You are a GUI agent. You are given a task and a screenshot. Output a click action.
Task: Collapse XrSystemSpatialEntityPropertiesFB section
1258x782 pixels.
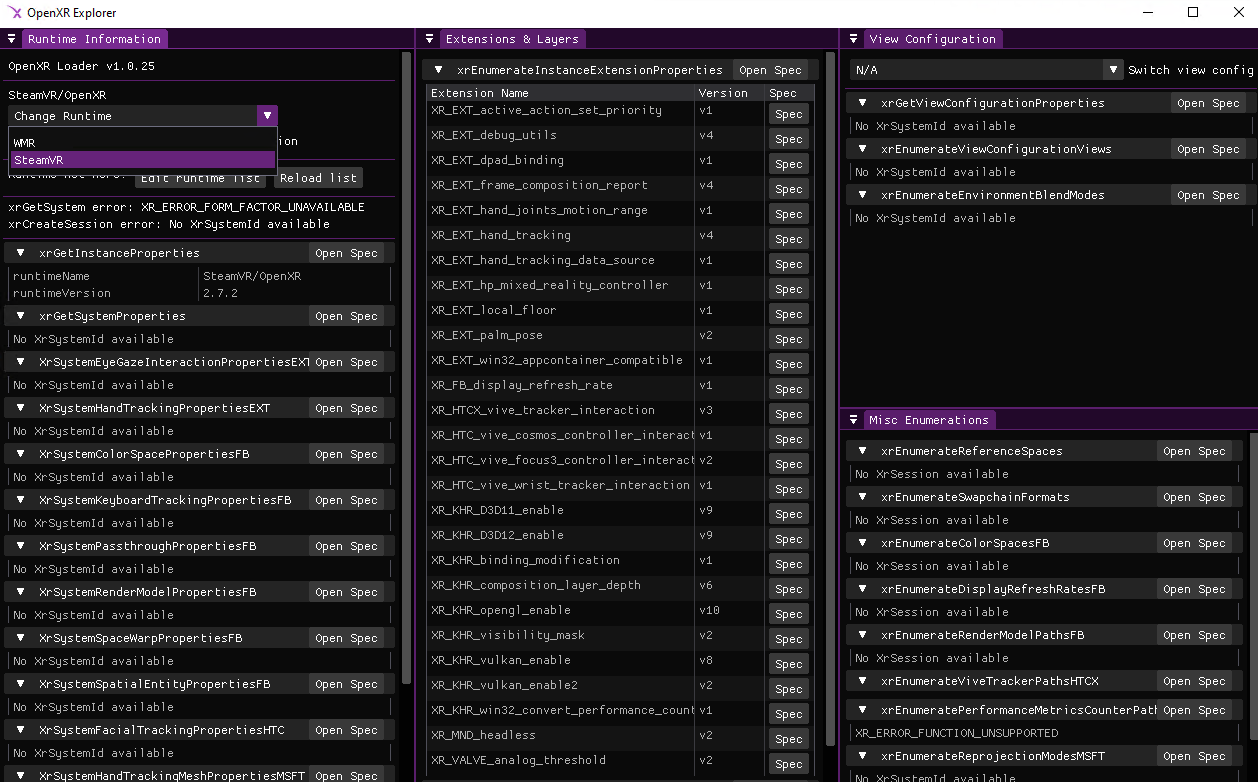(x=20, y=684)
